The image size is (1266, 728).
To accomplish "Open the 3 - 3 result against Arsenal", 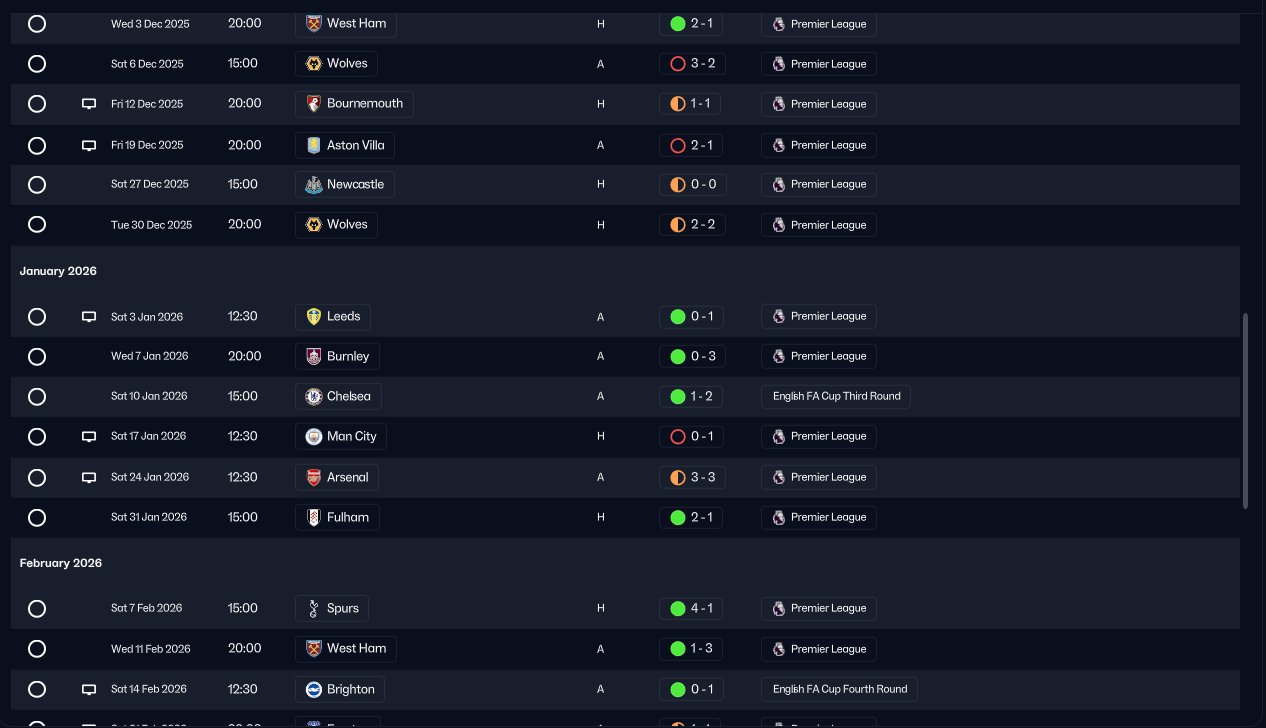I will (x=691, y=478).
